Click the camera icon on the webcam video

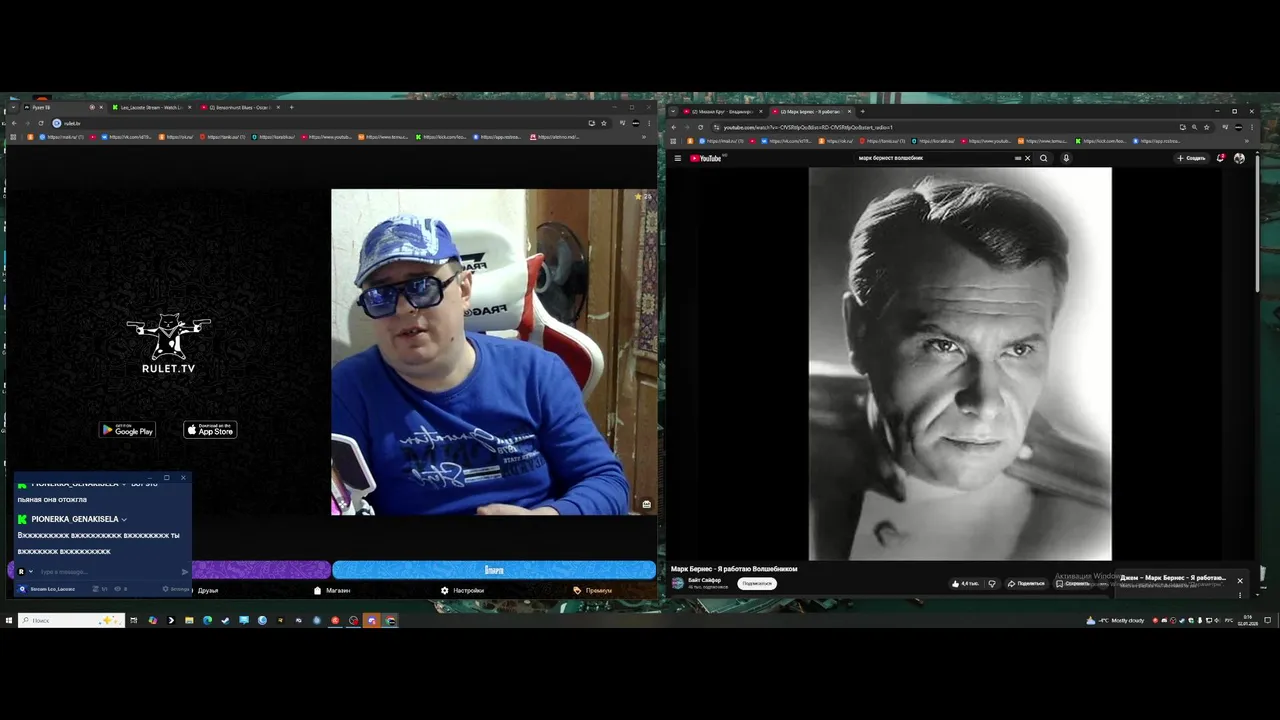pyautogui.click(x=646, y=504)
